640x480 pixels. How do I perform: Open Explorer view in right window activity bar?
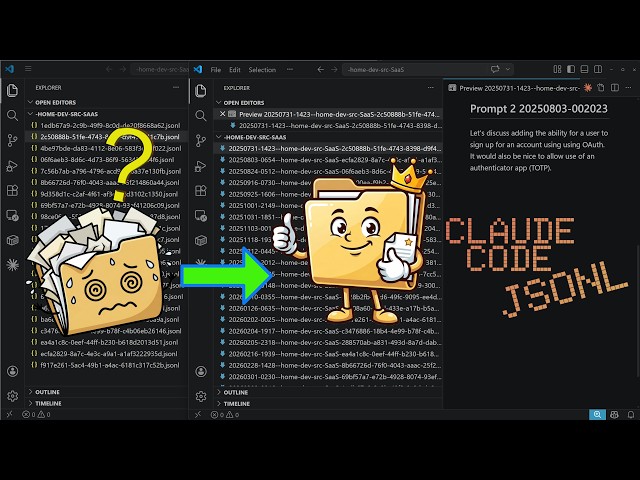pyautogui.click(x=200, y=91)
